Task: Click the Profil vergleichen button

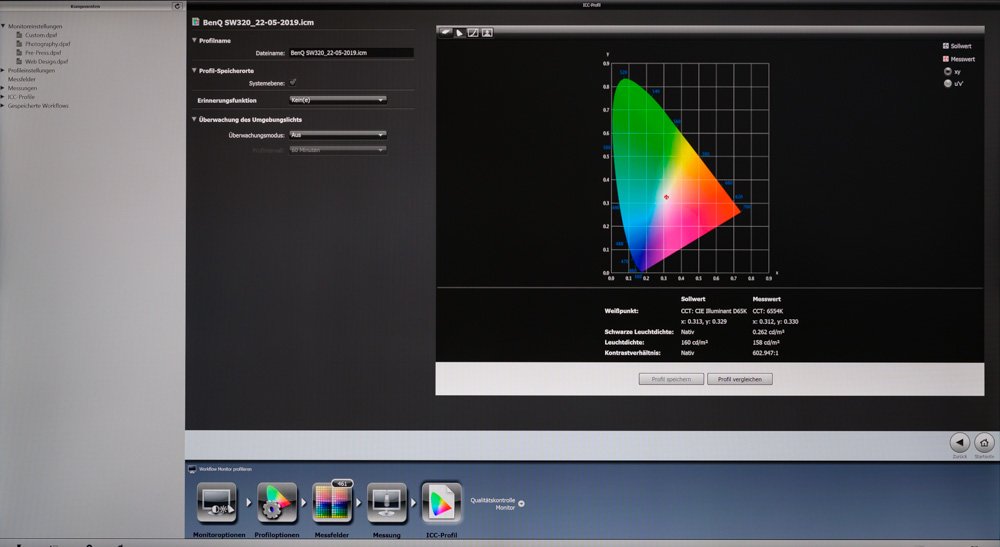Action: click(x=739, y=379)
